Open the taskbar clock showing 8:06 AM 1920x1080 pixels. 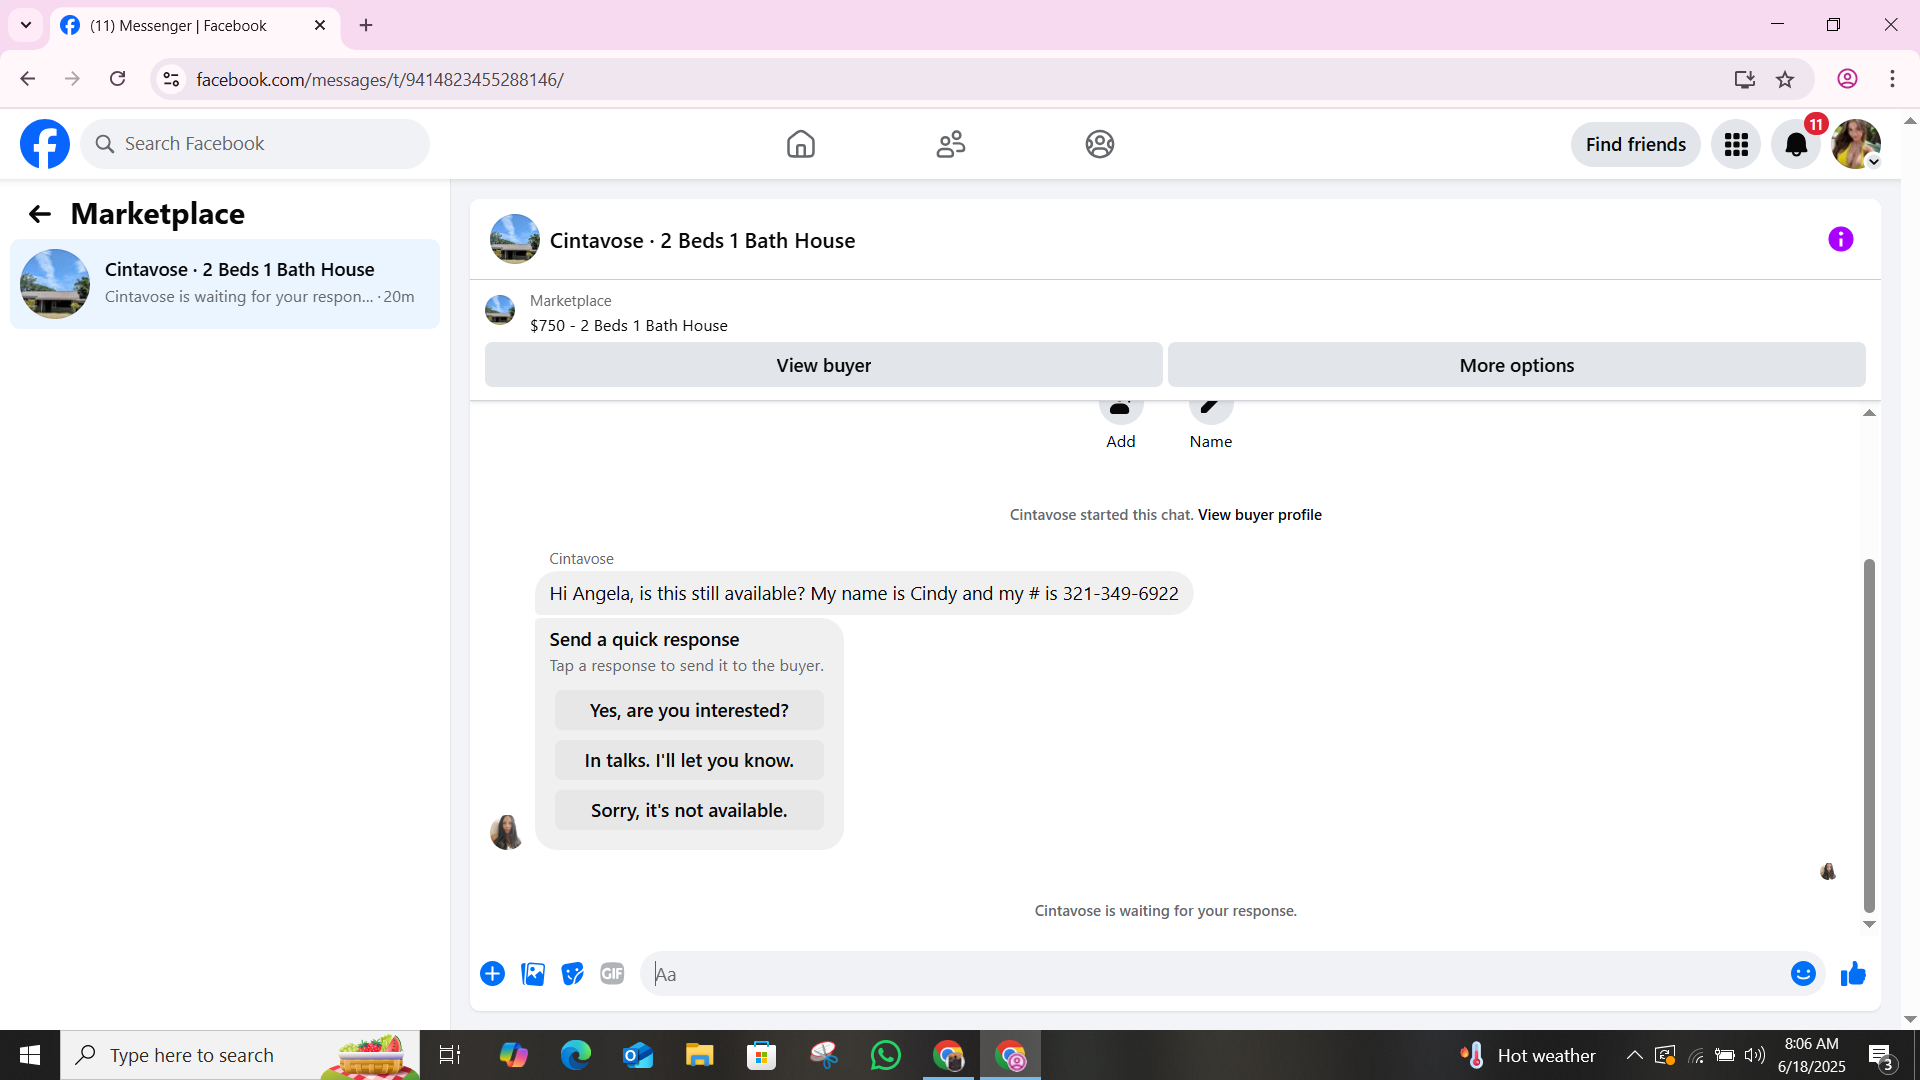pos(1811,1055)
